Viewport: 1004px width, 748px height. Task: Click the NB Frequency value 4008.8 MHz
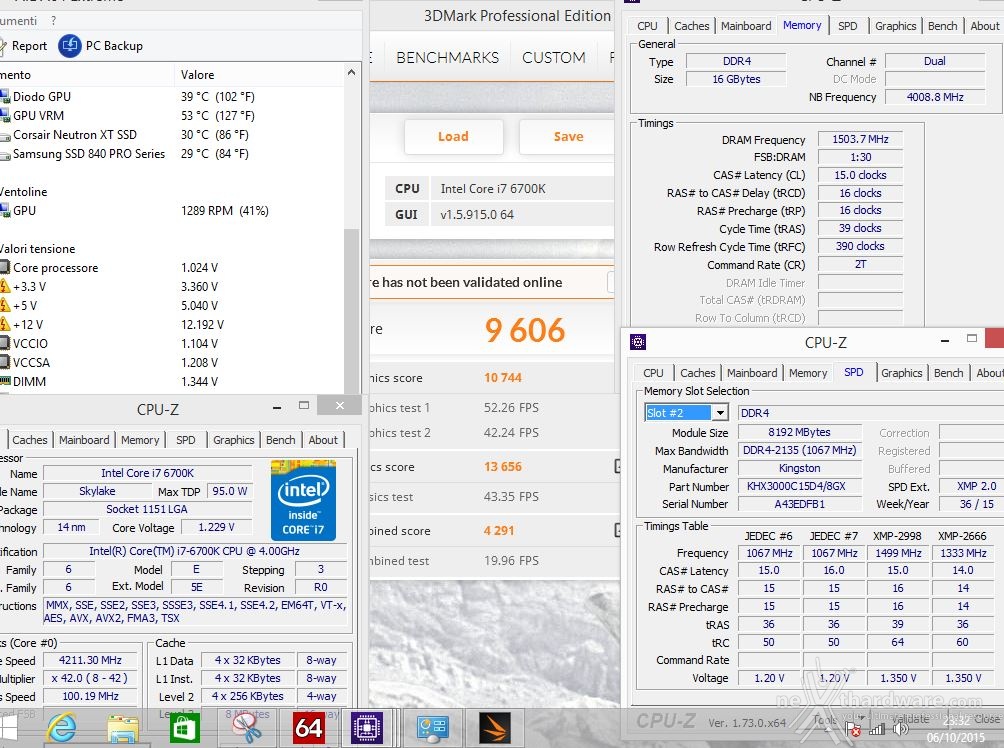935,97
